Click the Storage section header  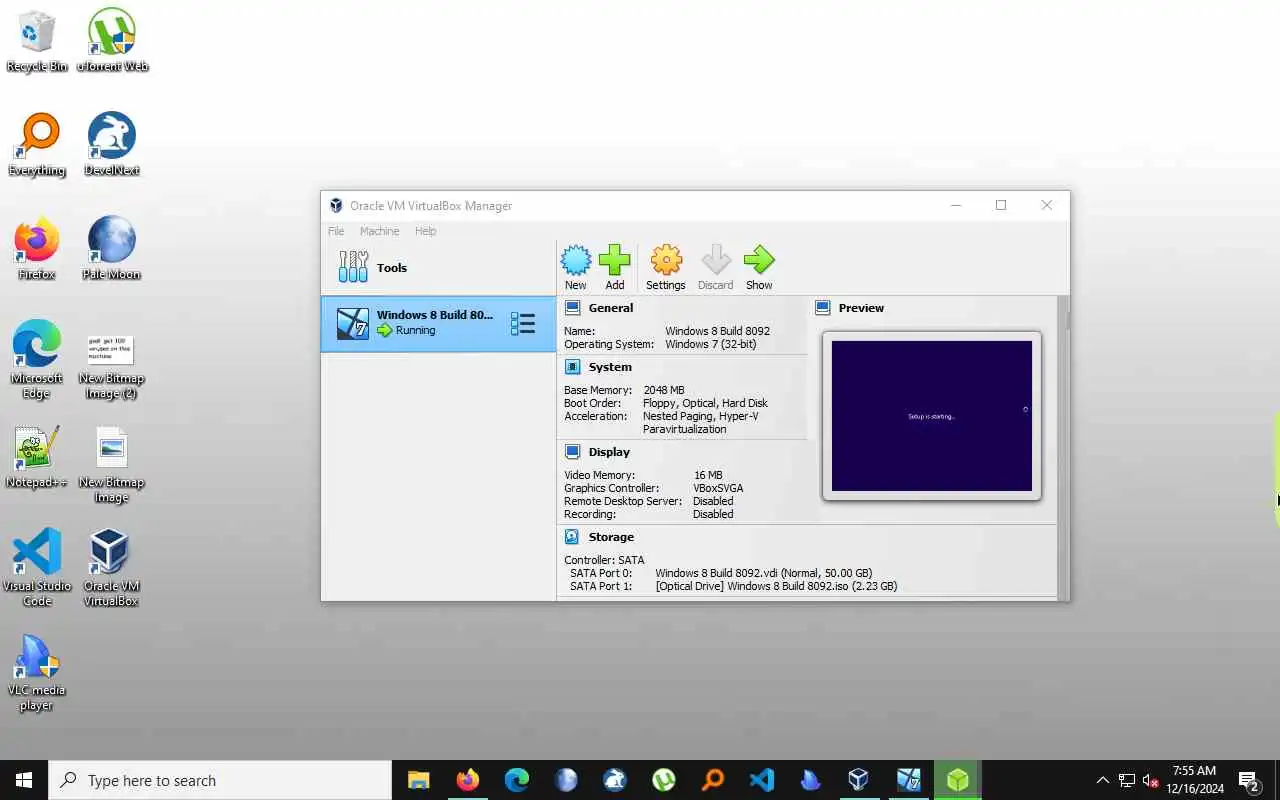pos(610,537)
